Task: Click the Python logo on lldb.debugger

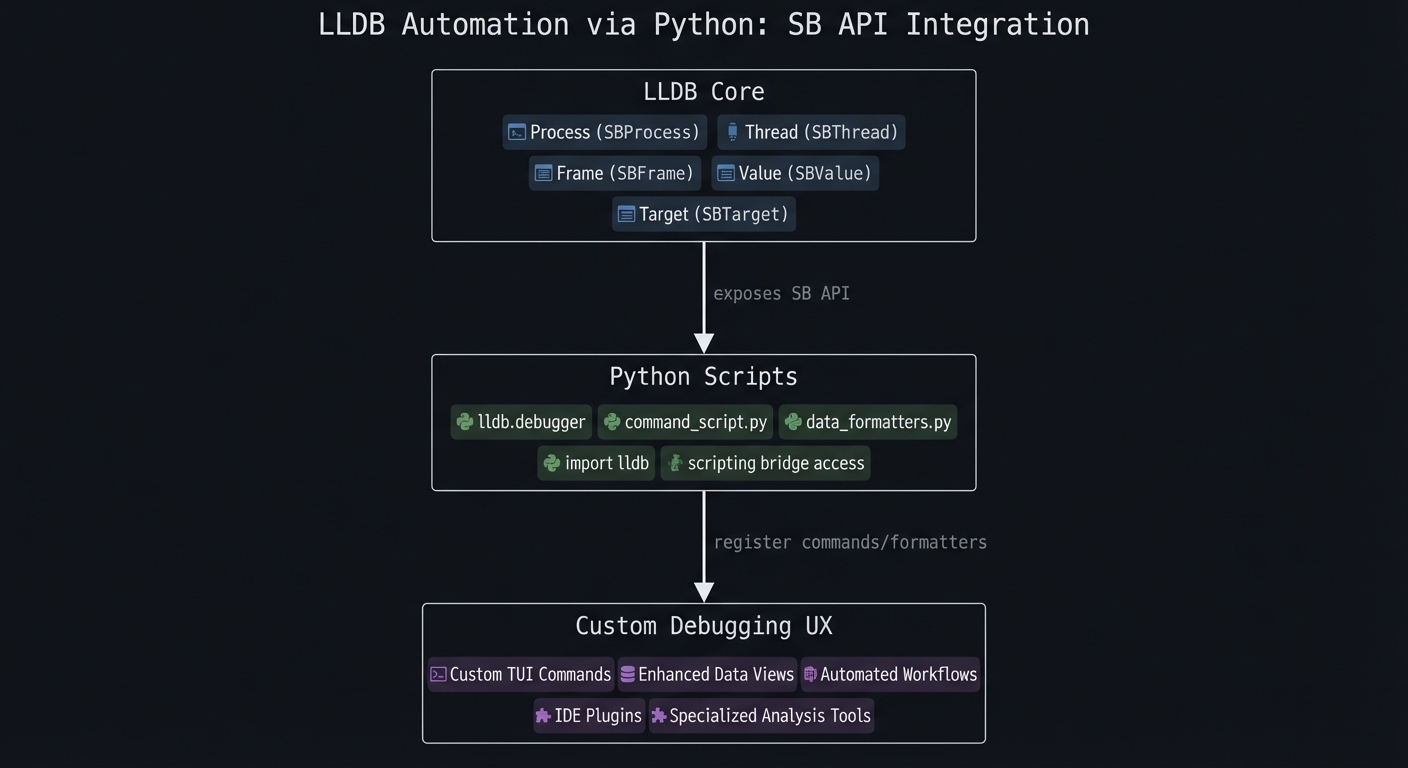Action: pyautogui.click(x=464, y=421)
